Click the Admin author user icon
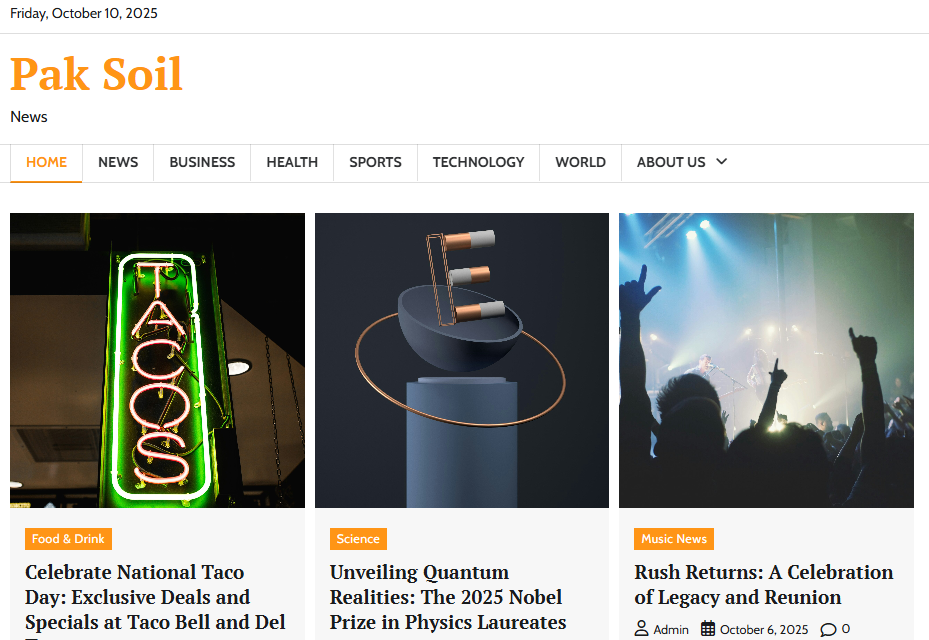929x640 pixels. point(641,629)
